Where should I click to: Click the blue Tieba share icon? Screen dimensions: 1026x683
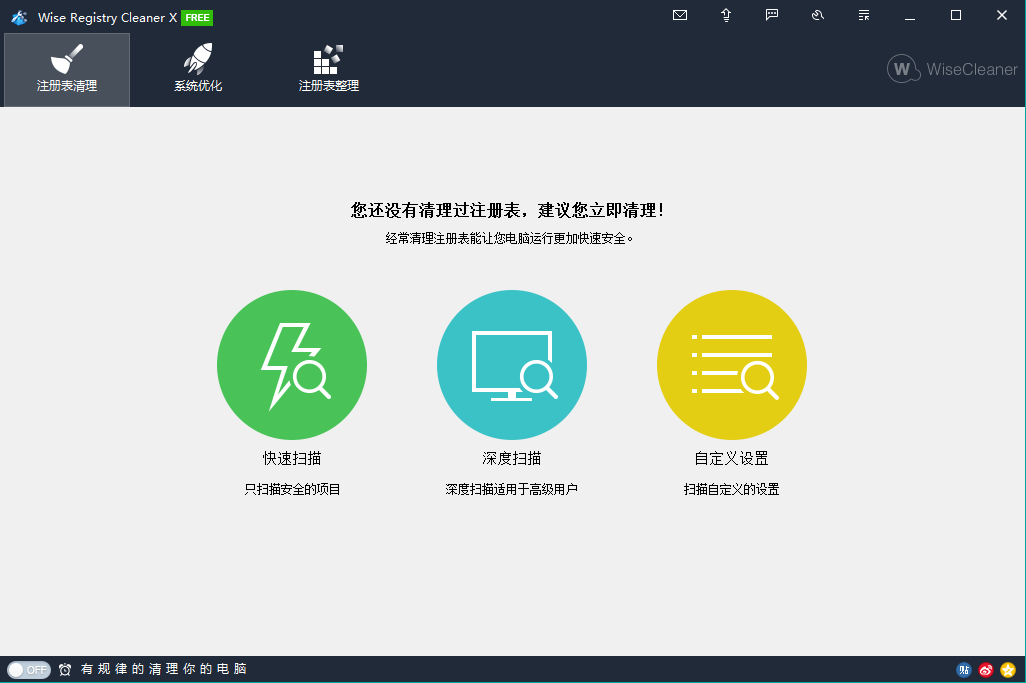(x=964, y=670)
